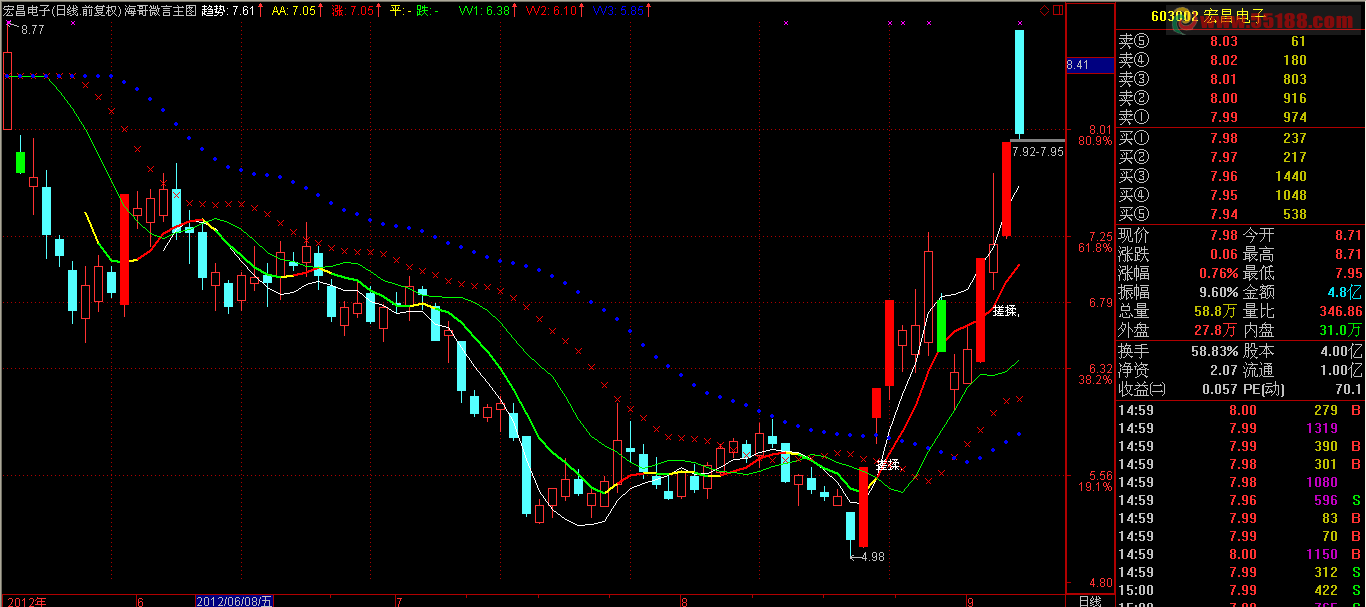
Task: Click the month 8 marker on time axis
Action: click(684, 601)
